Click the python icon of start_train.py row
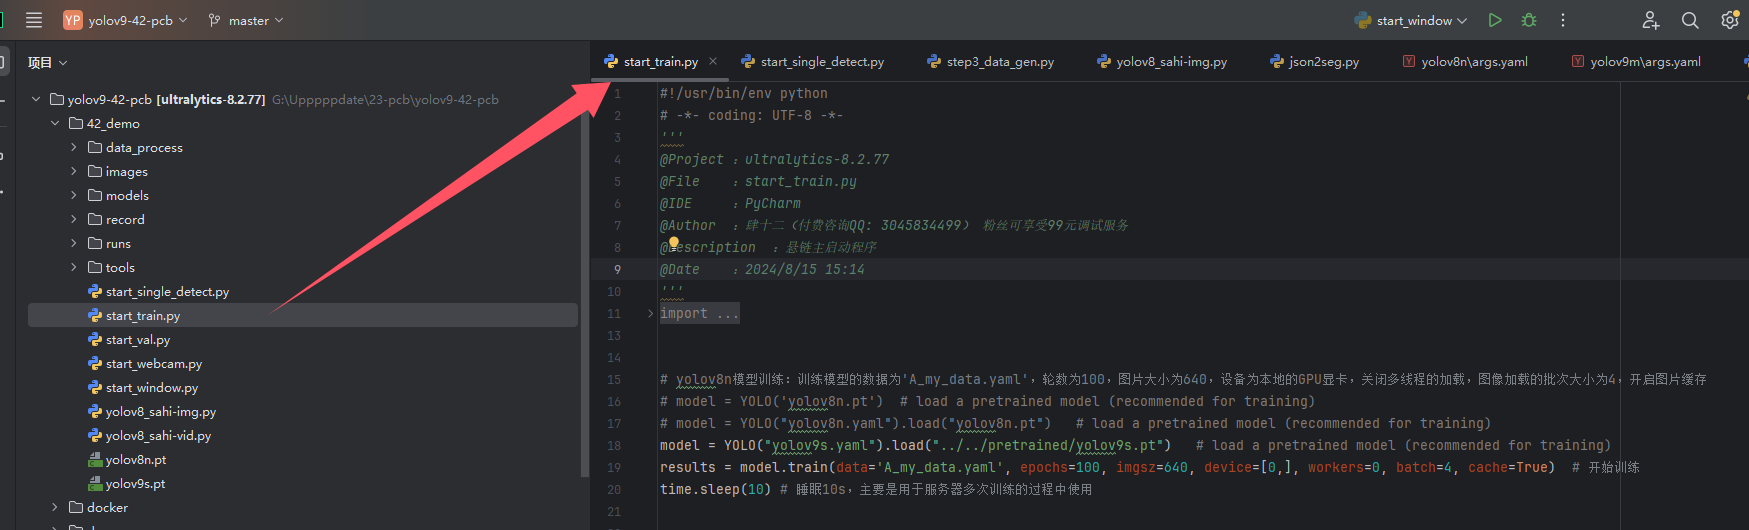The width and height of the screenshot is (1749, 530). tap(95, 315)
